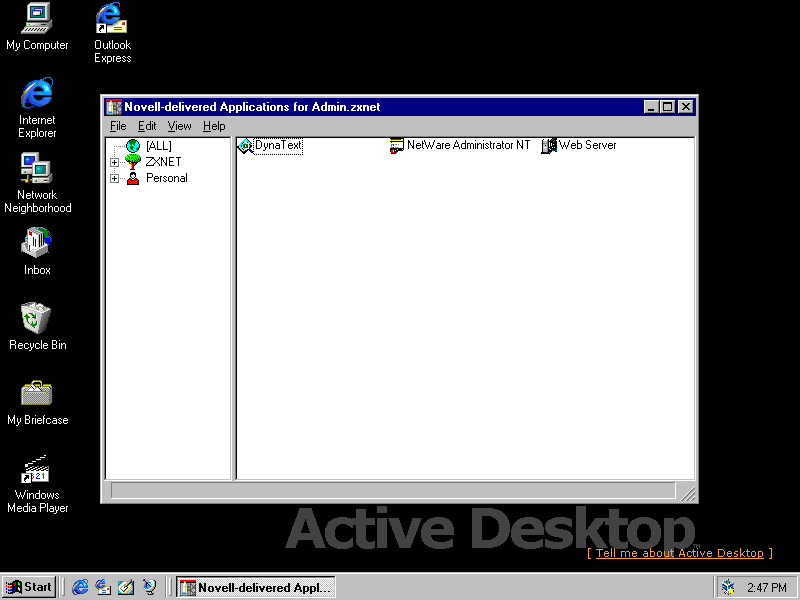Launch NetWare Administrator NT icon
The image size is (800, 600).
click(396, 146)
